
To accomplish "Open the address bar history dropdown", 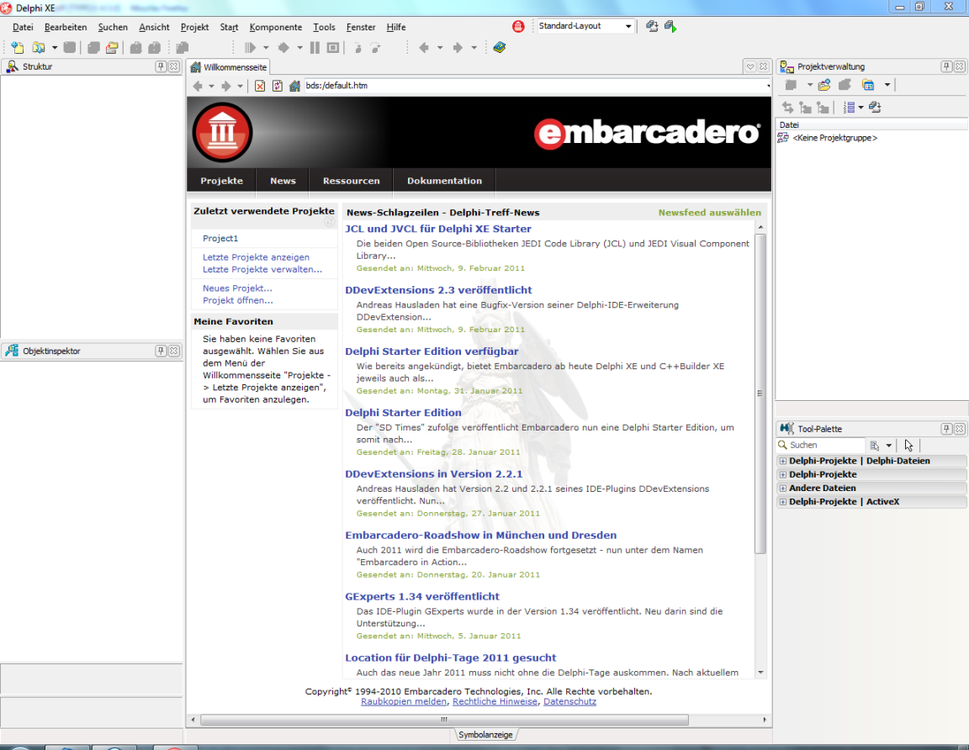I will 768,86.
